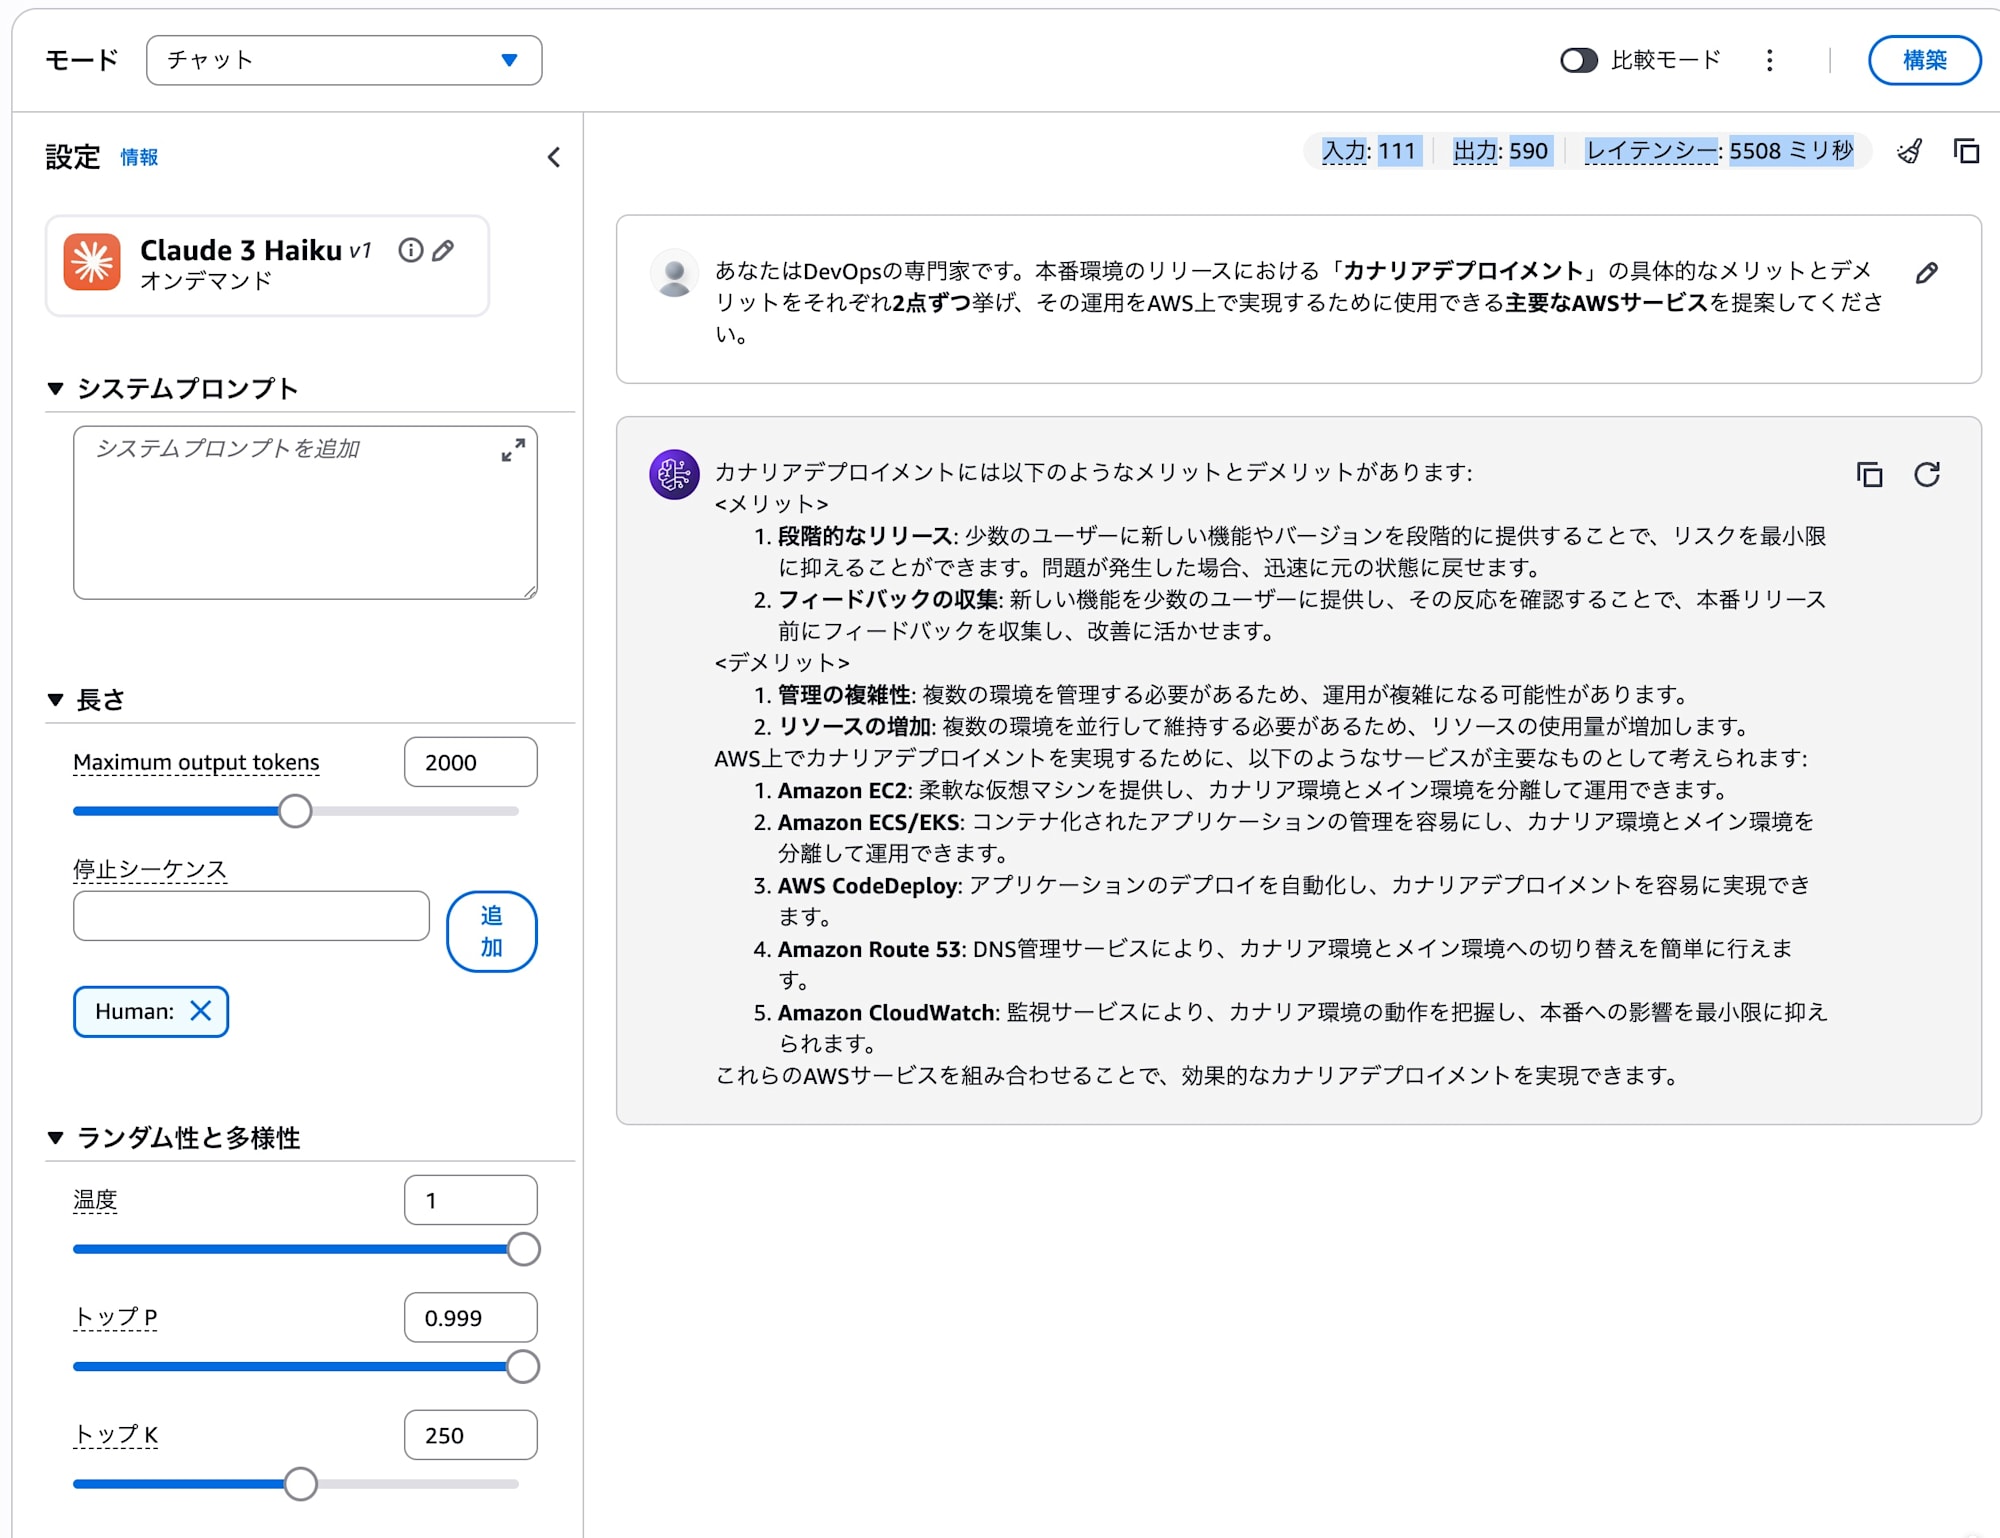2000x1538 pixels.
Task: Edit the user prompt with pencil icon
Action: click(1927, 273)
